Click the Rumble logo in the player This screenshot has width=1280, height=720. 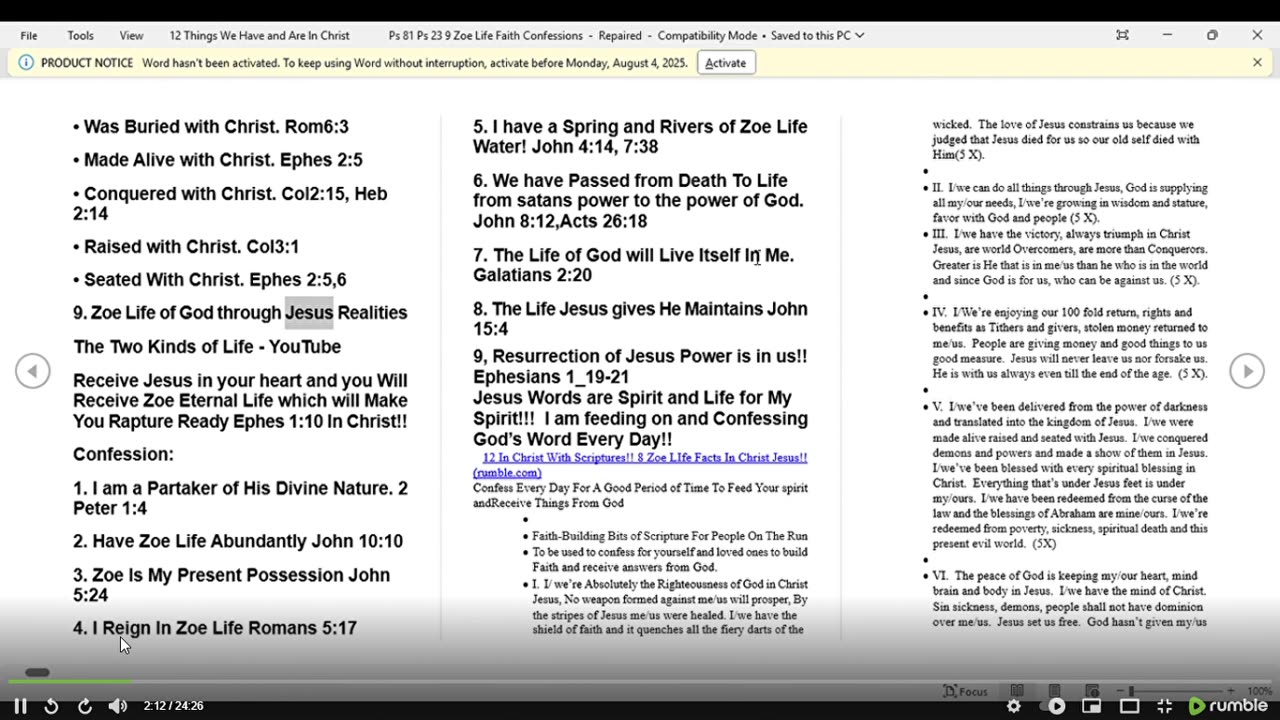(1228, 706)
